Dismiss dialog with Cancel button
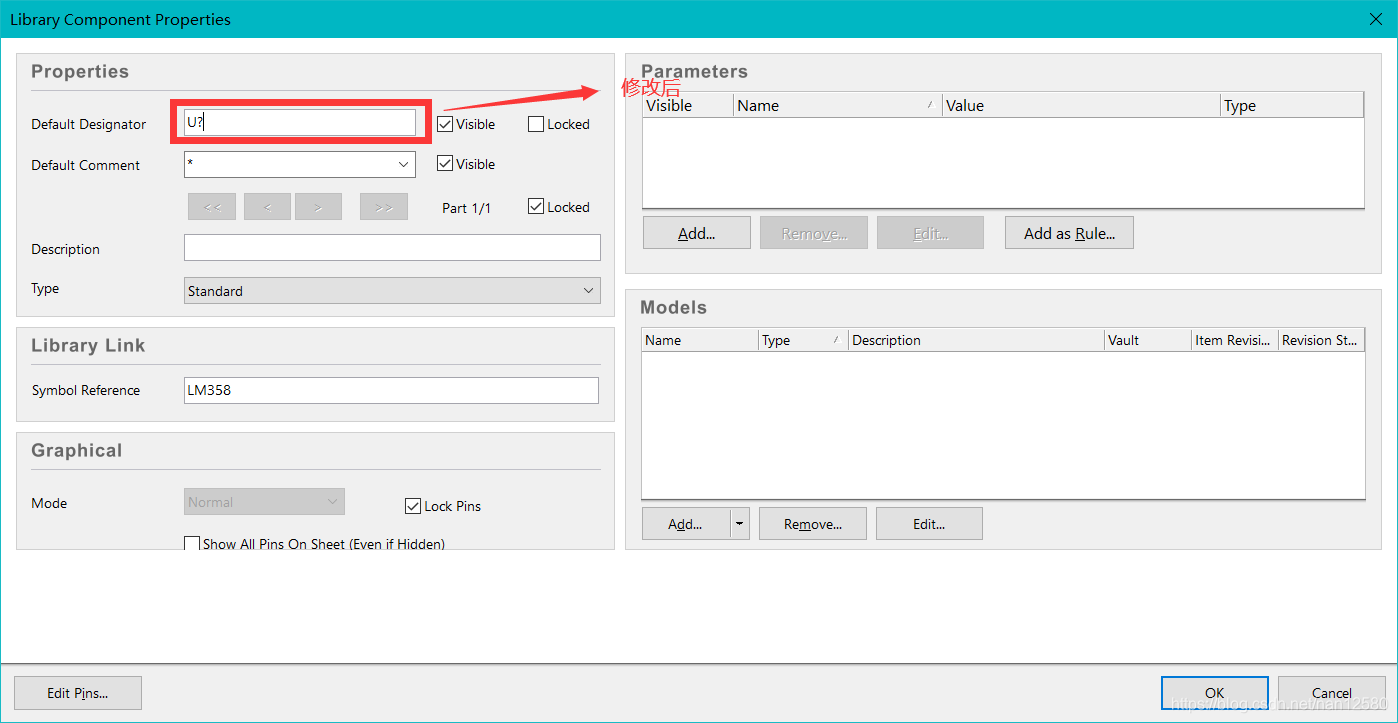Viewport: 1398px width, 723px height. click(x=1332, y=693)
